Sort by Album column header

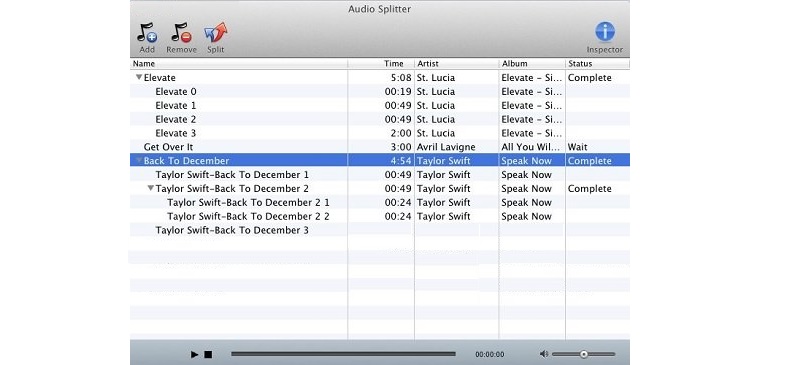tap(532, 64)
